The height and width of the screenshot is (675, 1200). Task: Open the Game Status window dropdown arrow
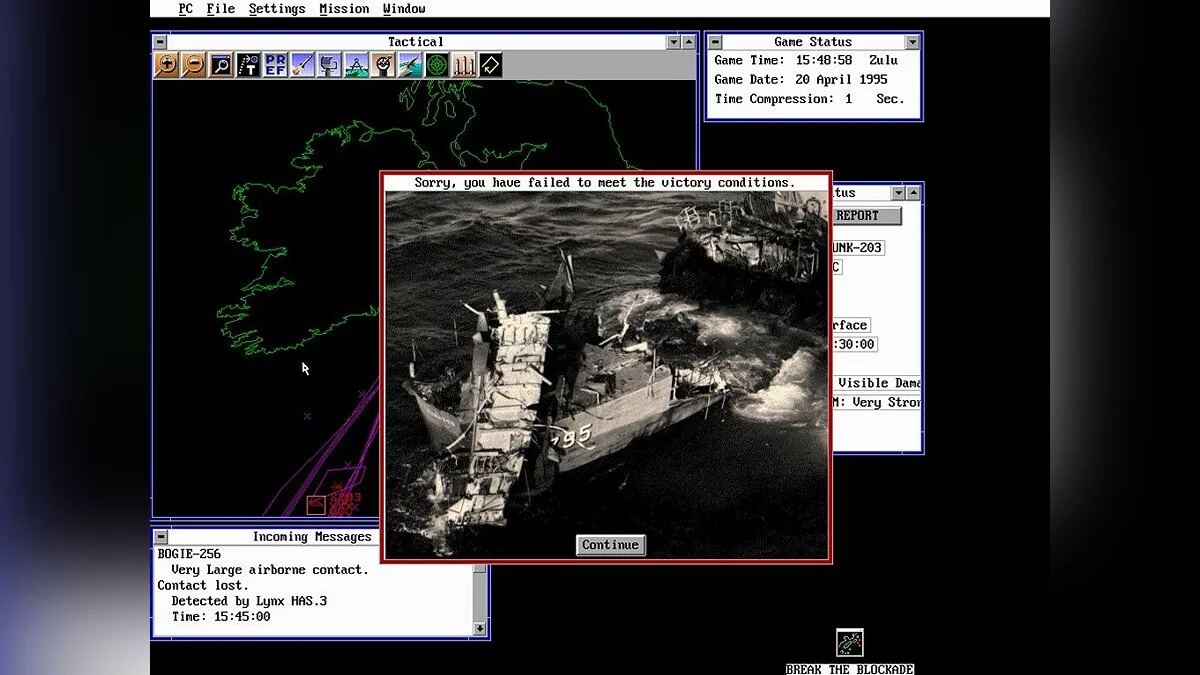(913, 41)
